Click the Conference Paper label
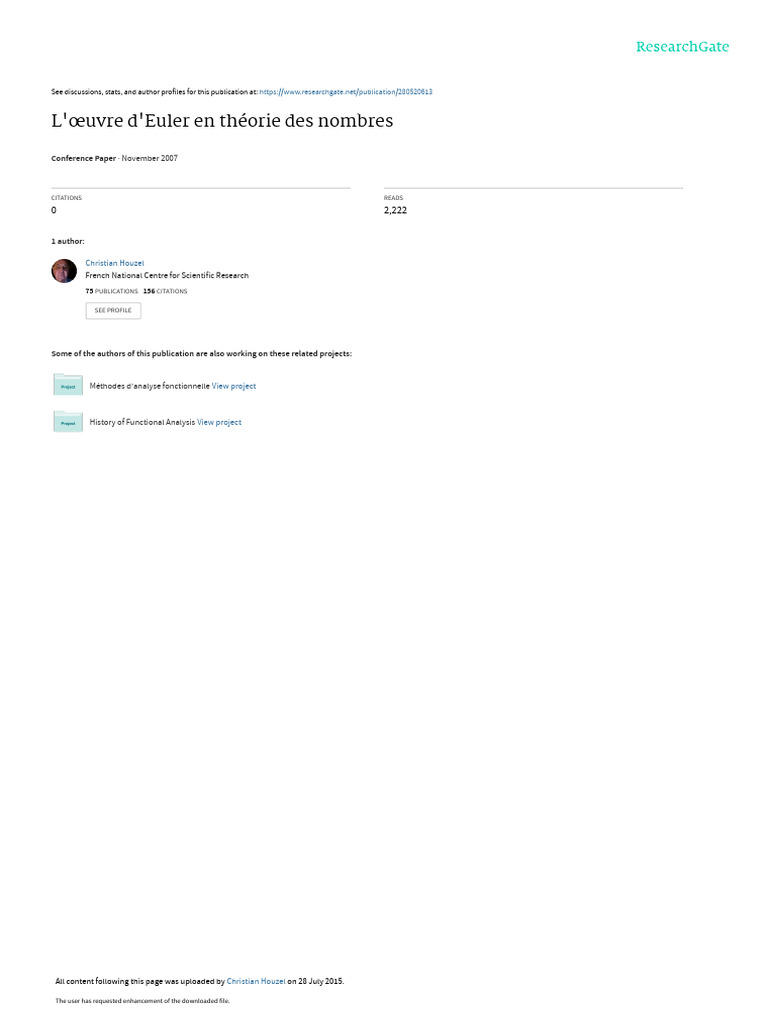The width and height of the screenshot is (768, 1024). (x=84, y=158)
